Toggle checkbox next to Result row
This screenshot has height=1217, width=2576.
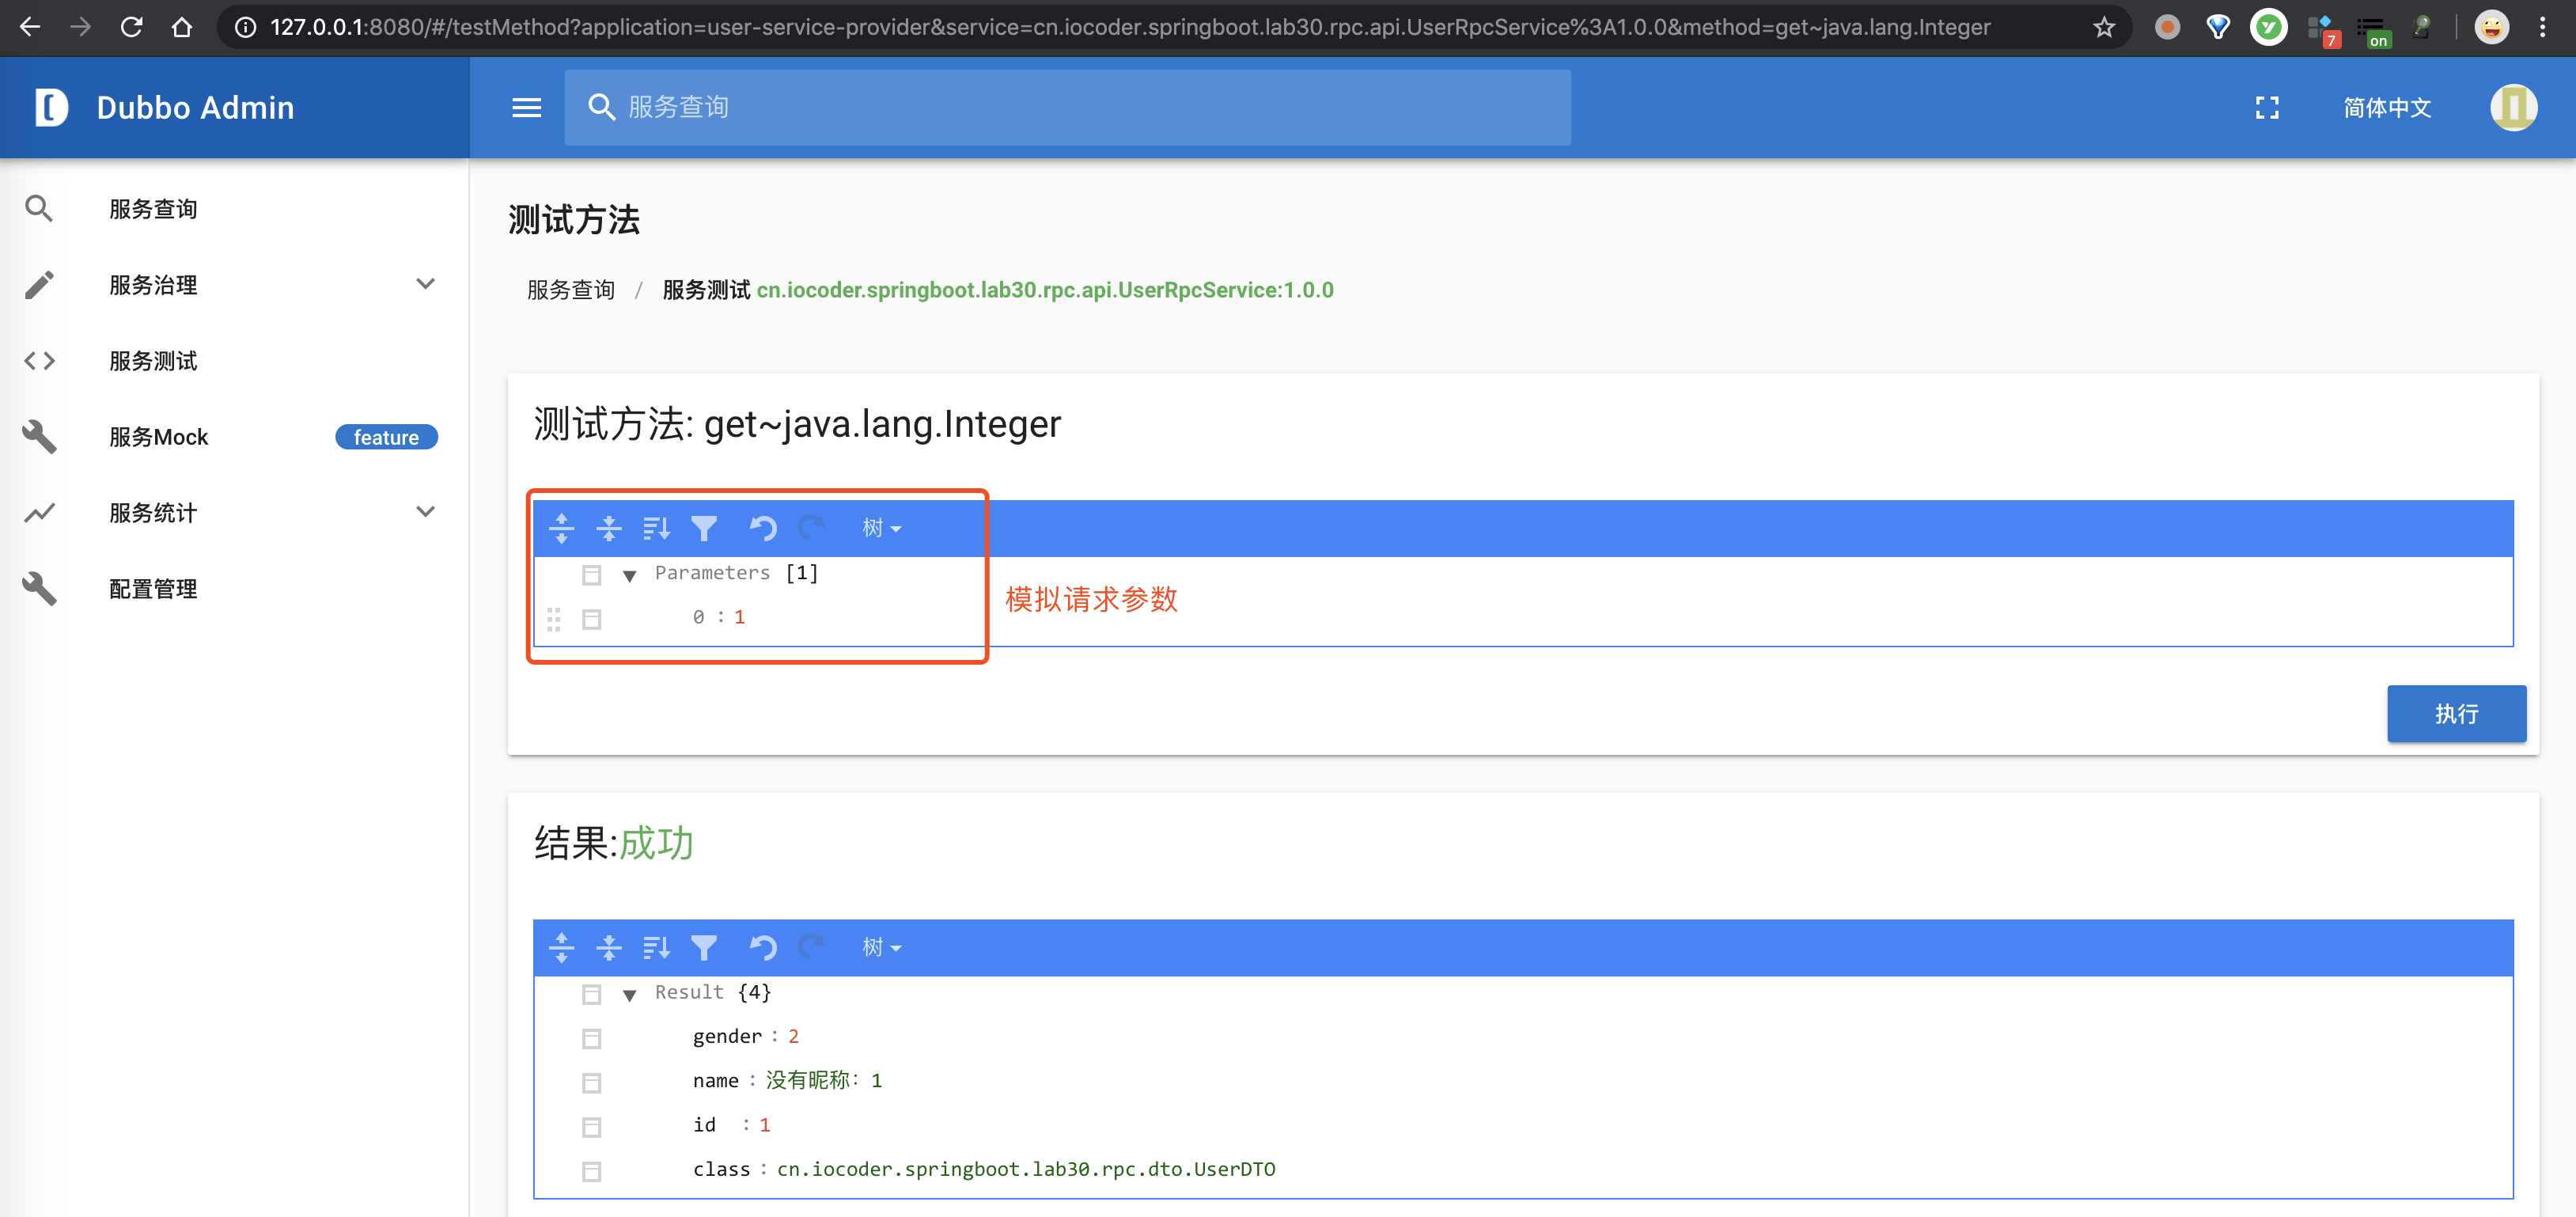[x=589, y=992]
